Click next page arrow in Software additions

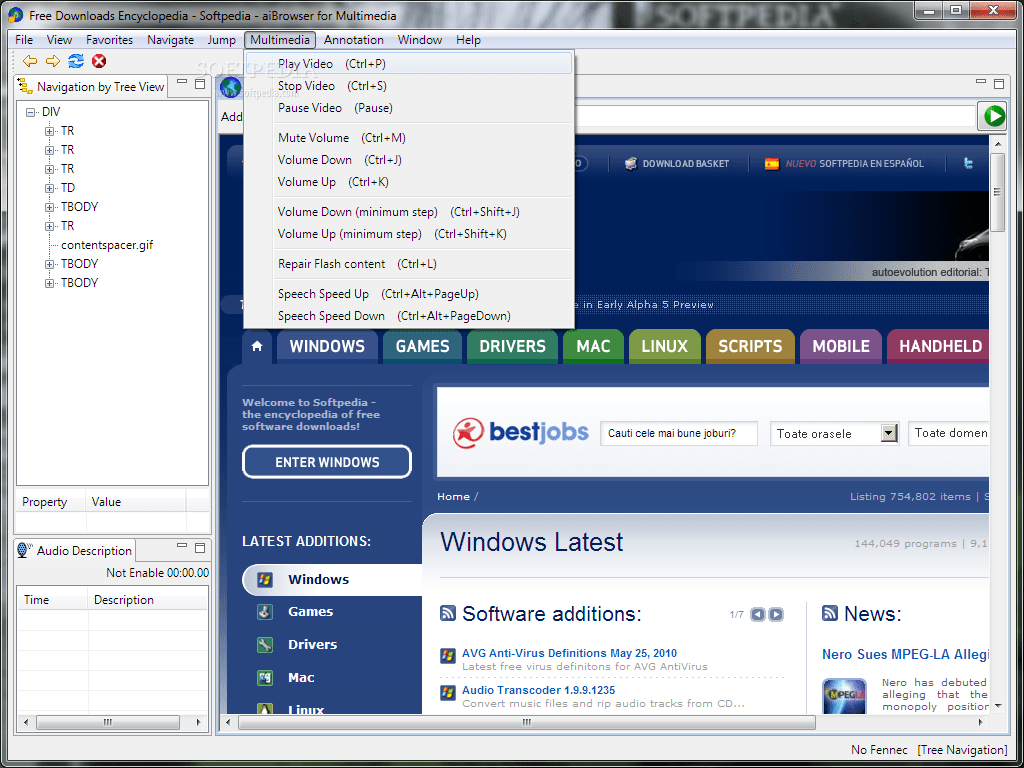(x=776, y=614)
